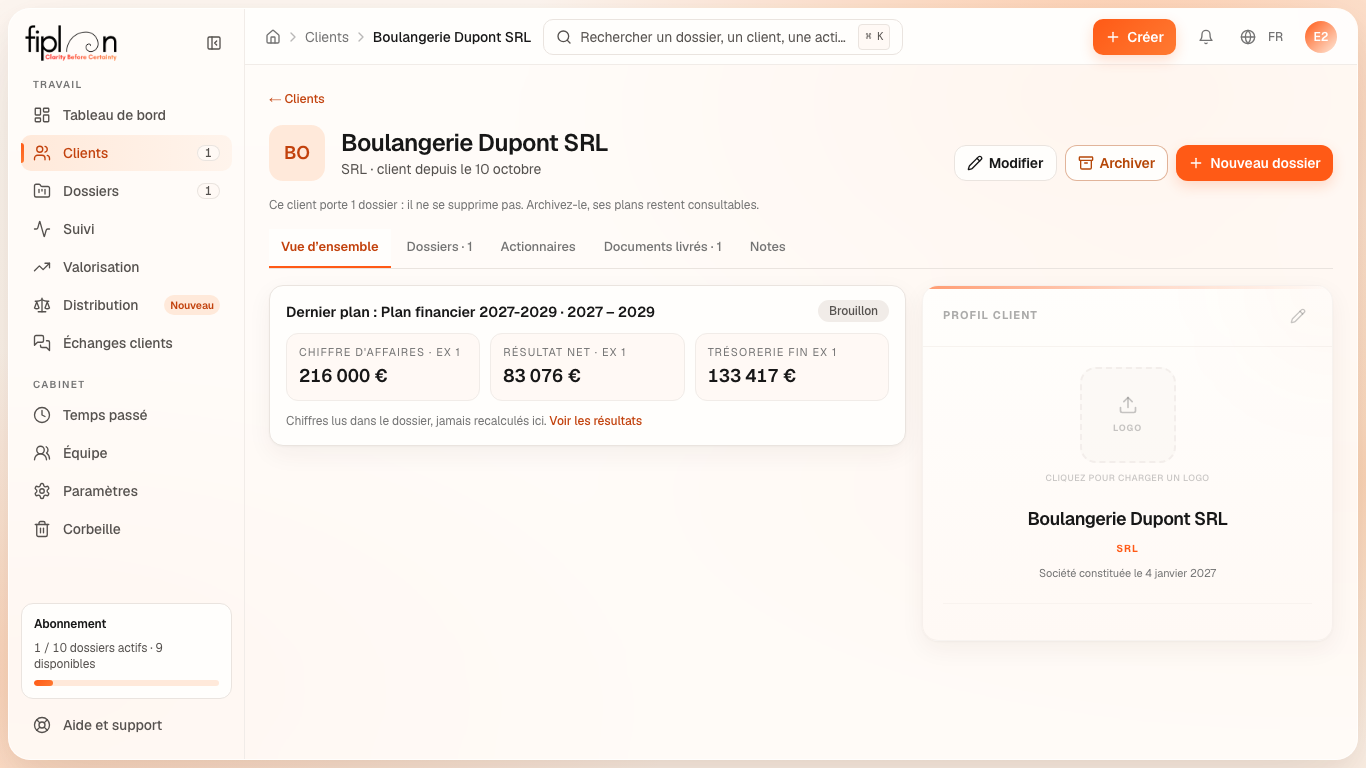1366x768 pixels.
Task: Click the Archiver button
Action: [x=1116, y=163]
